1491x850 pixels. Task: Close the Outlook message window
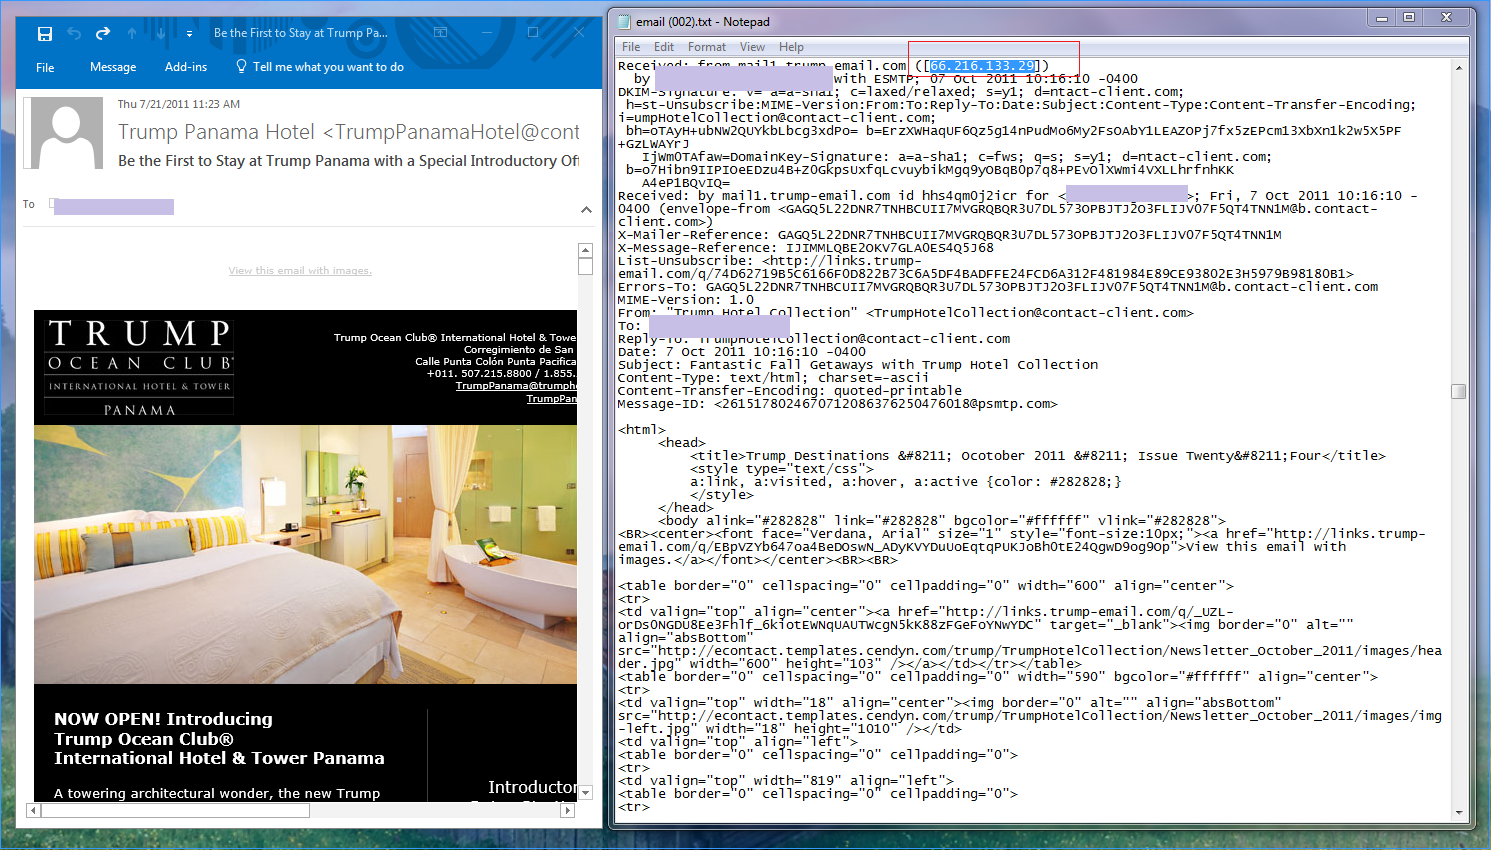click(x=579, y=32)
